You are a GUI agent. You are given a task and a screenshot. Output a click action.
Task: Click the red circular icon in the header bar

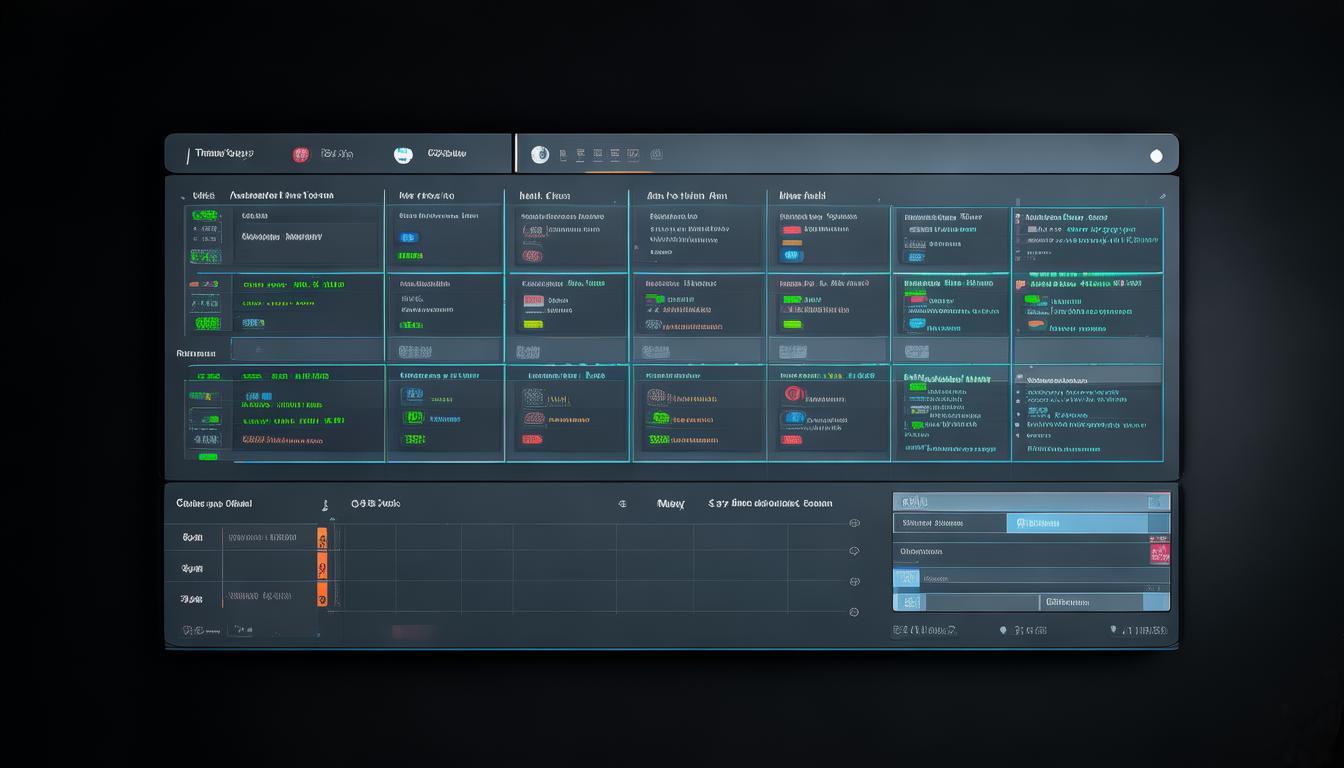[300, 154]
